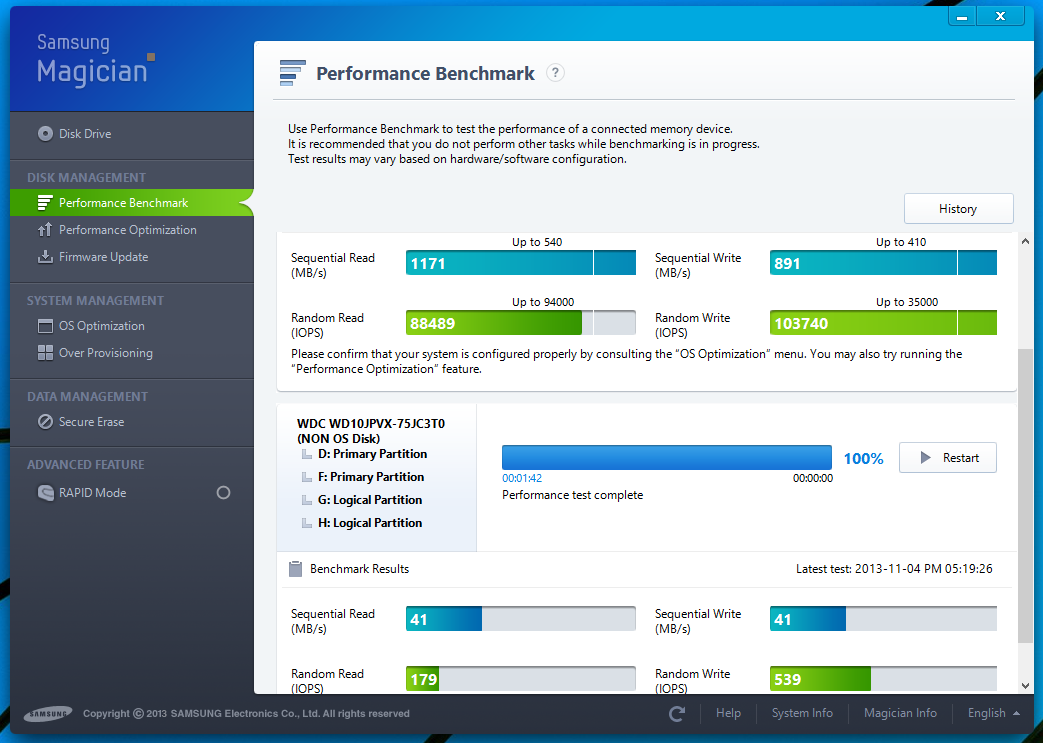The height and width of the screenshot is (743, 1043).
Task: Click the Performance Optimization arrows icon
Action: (45, 230)
